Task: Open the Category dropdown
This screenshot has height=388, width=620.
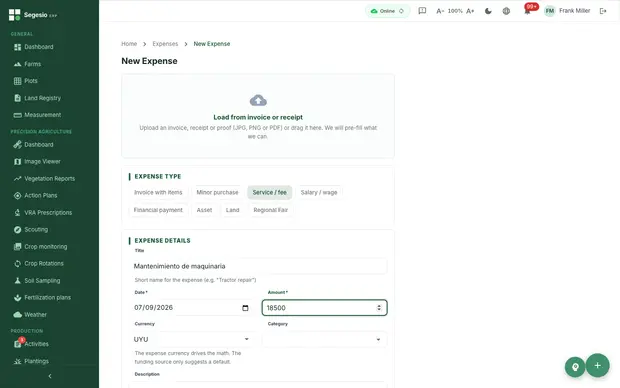Action: coord(324,339)
